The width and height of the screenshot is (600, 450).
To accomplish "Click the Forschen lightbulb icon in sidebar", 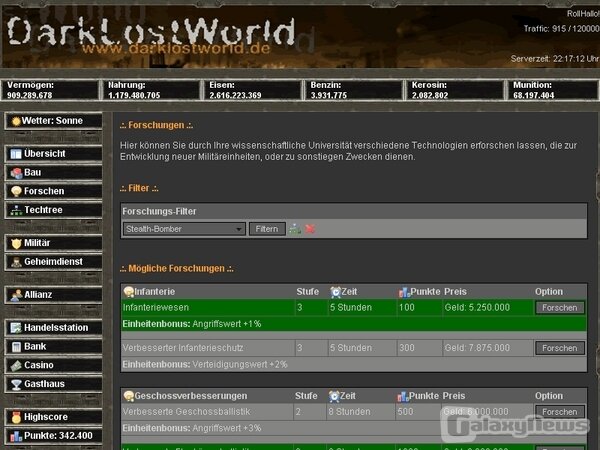I will (16, 191).
